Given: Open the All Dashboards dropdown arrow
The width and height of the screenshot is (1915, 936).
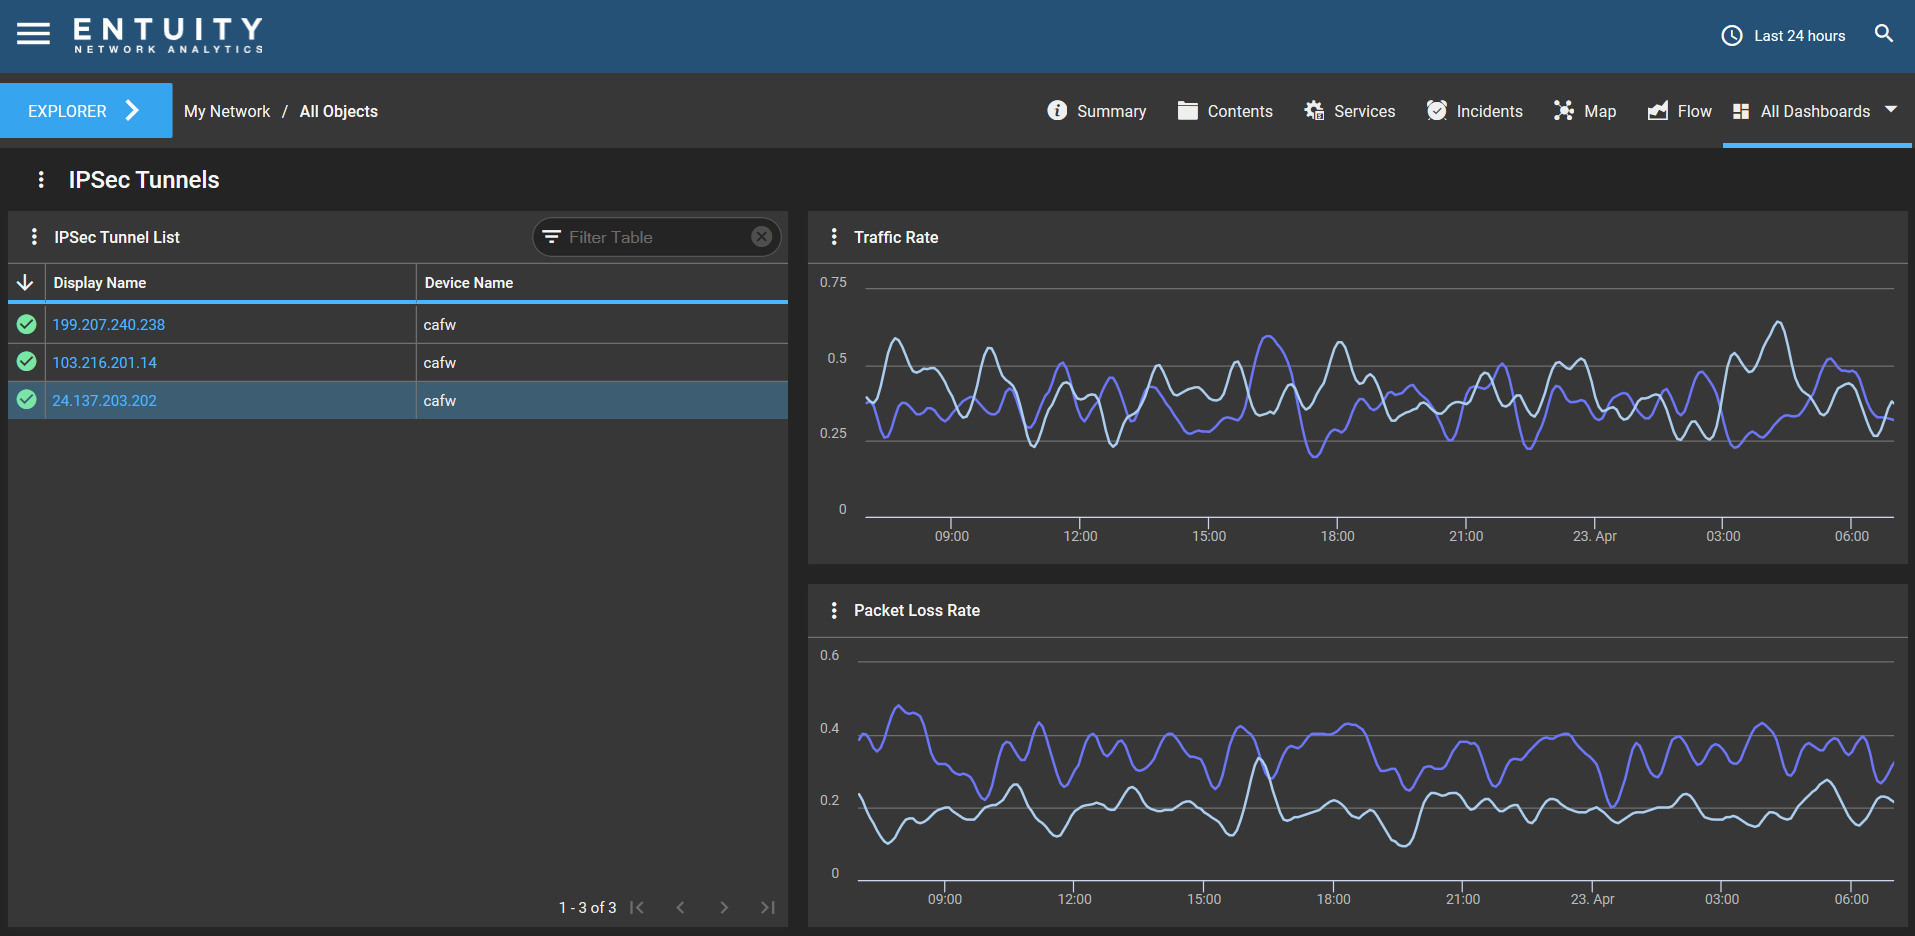Looking at the screenshot, I should pos(1891,109).
